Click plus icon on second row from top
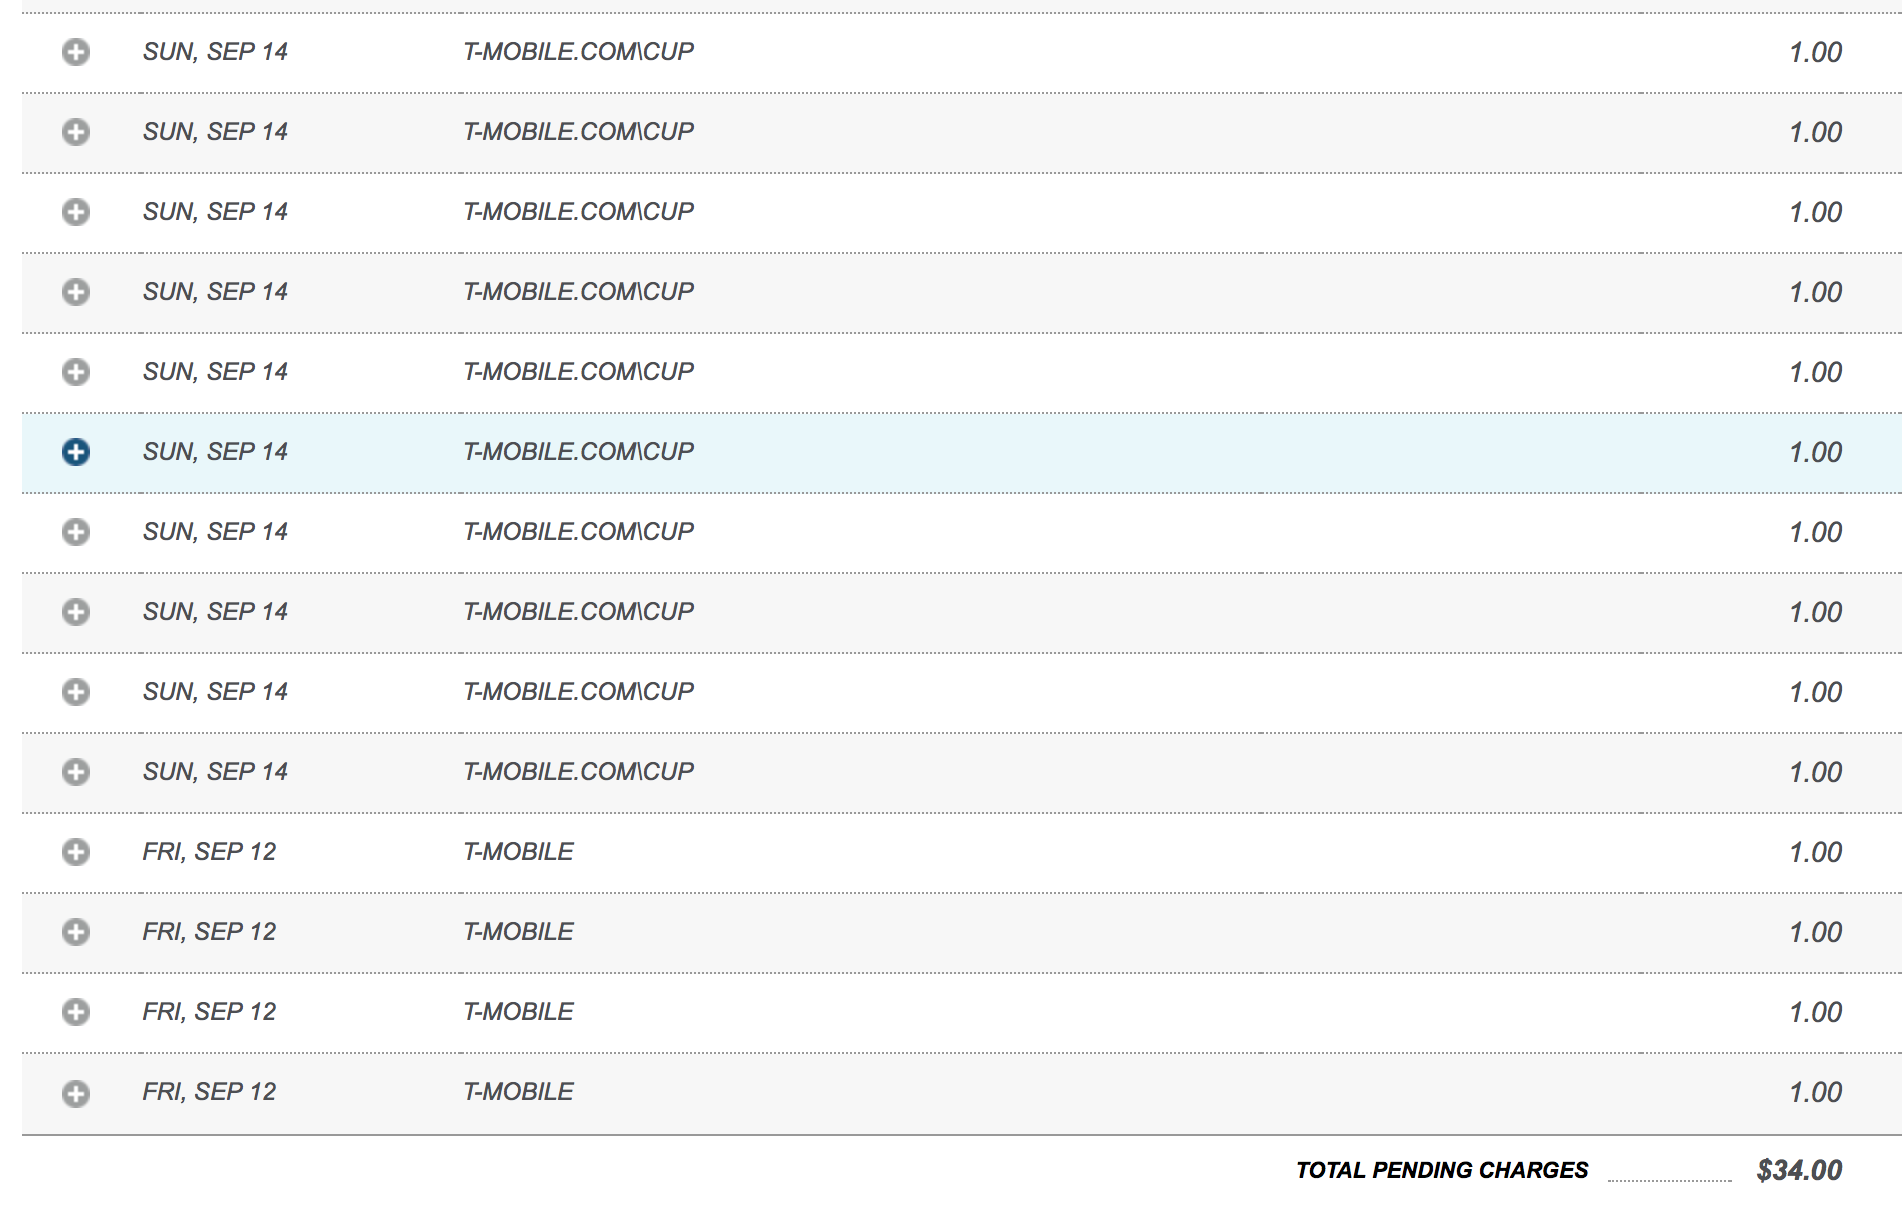 76,132
